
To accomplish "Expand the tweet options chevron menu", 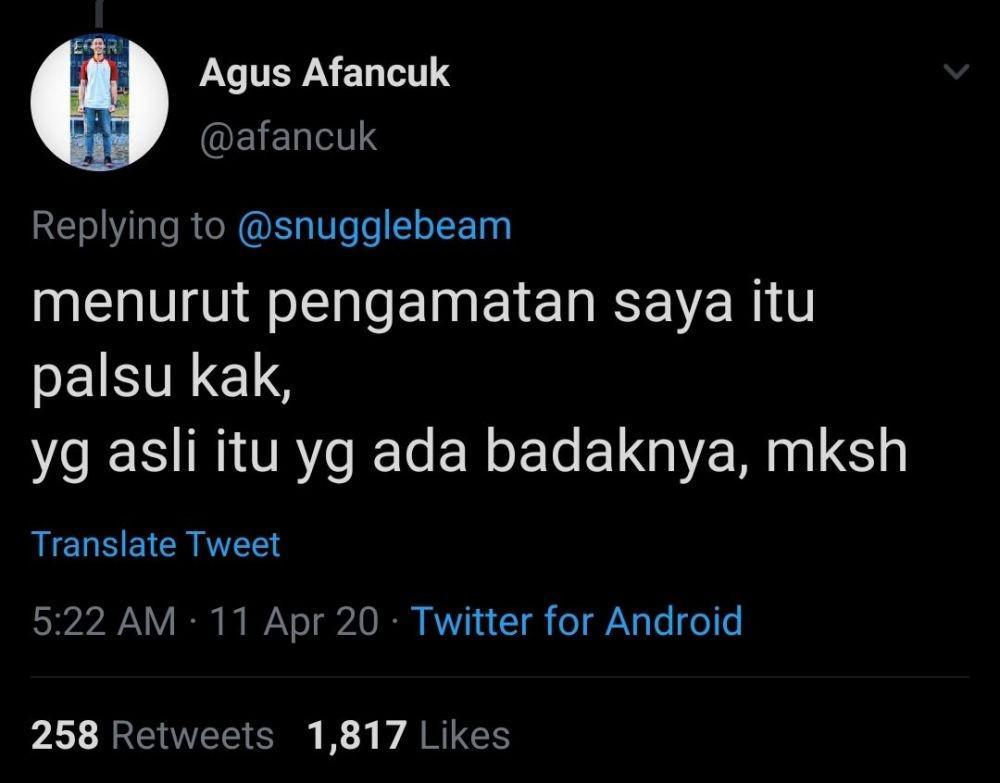I will tap(956, 71).
